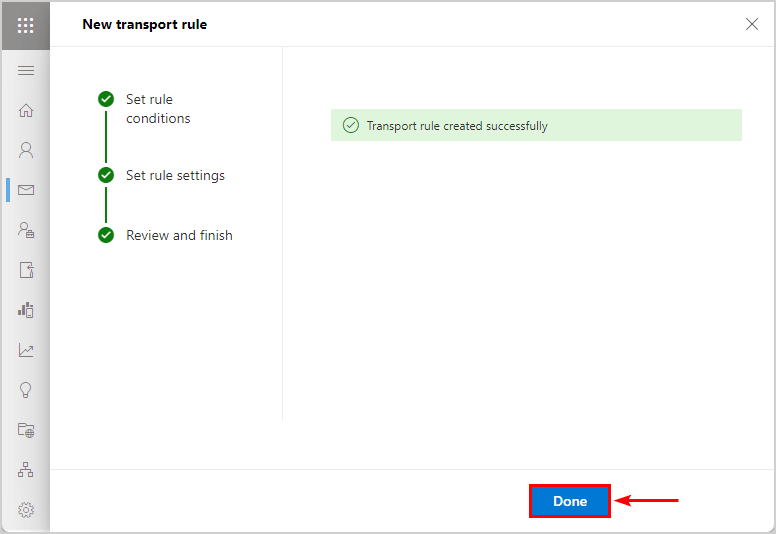Toggle the hamburger navigation menu
Viewport: 776px width, 534px height.
click(x=26, y=71)
